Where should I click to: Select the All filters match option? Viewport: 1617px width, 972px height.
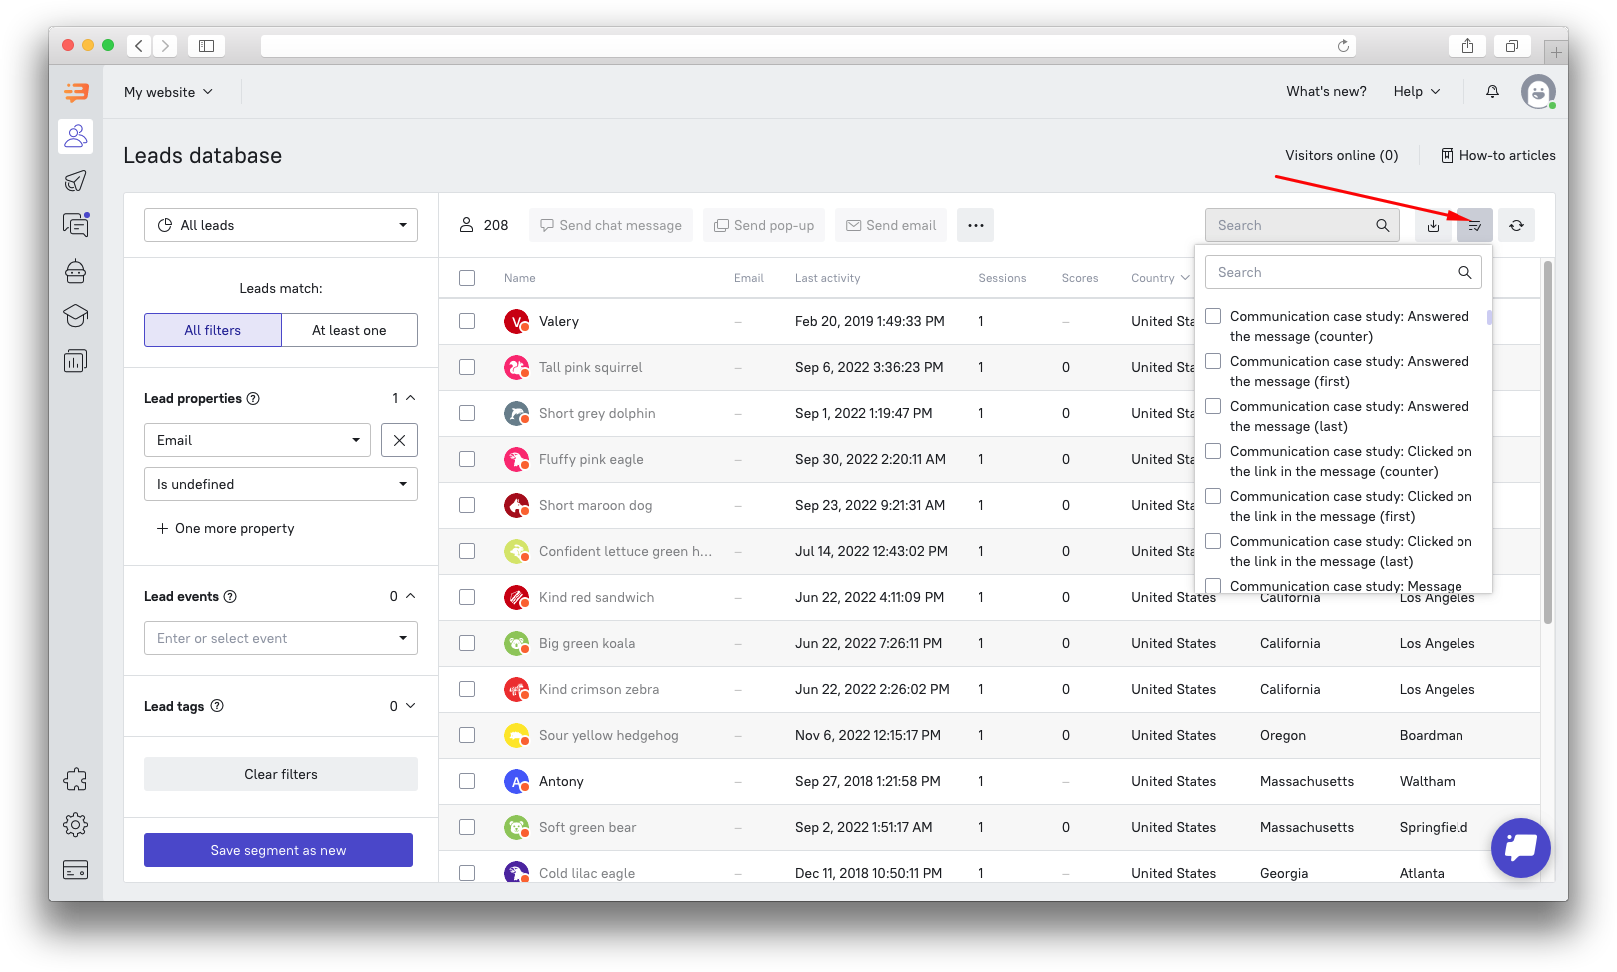[x=213, y=330]
